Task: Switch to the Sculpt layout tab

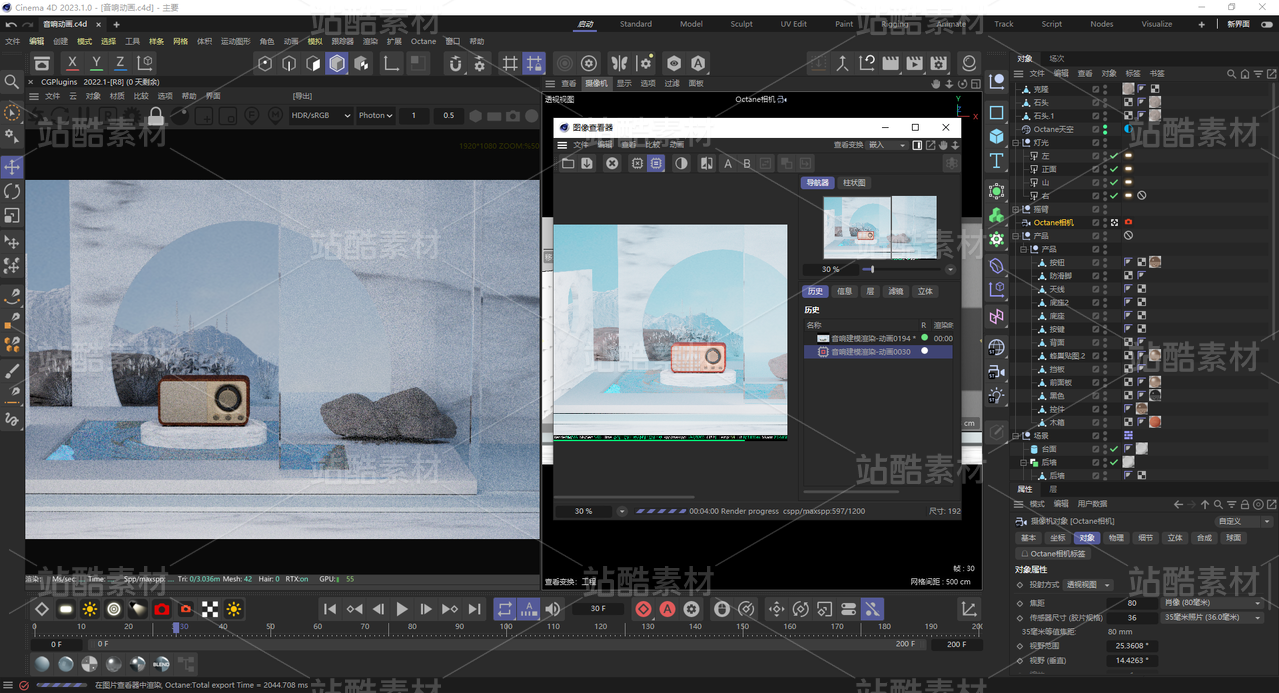Action: (x=741, y=24)
